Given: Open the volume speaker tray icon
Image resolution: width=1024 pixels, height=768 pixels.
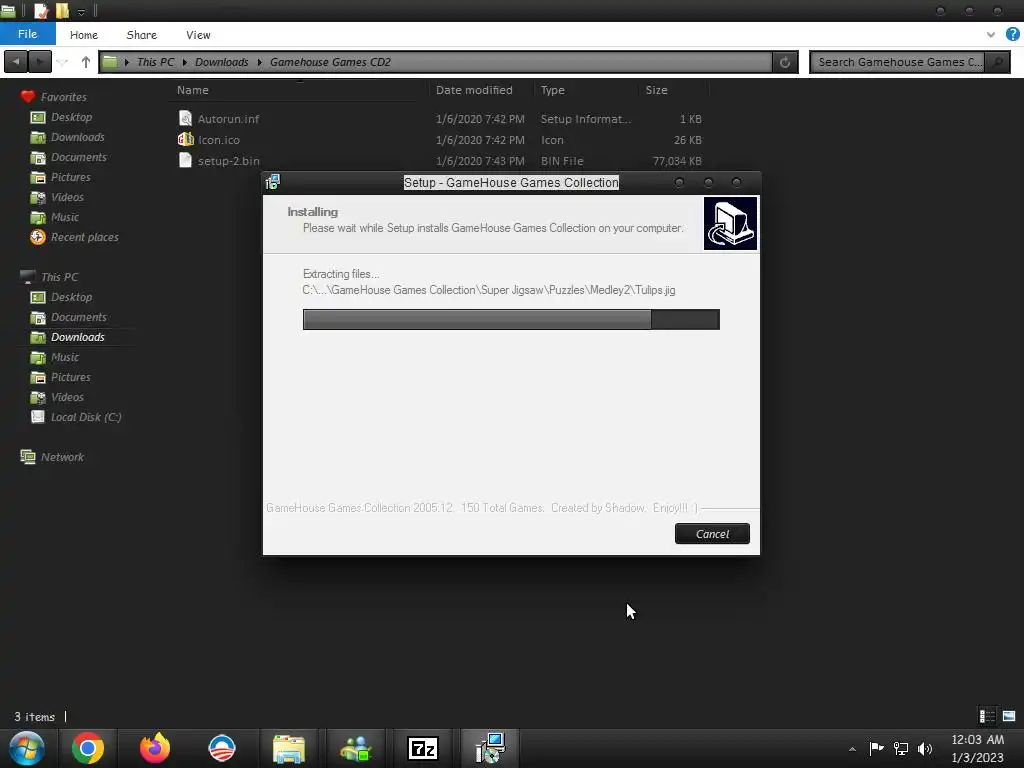Looking at the screenshot, I should tap(925, 749).
